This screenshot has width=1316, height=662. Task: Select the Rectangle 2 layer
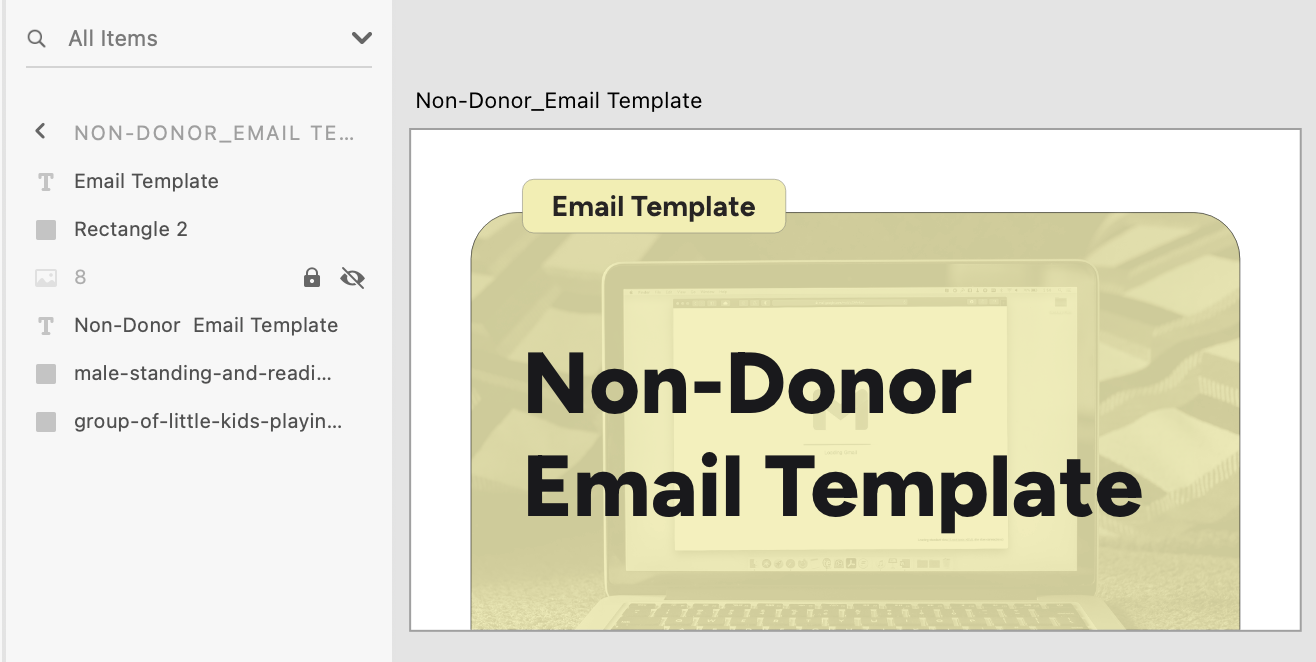tap(130, 229)
